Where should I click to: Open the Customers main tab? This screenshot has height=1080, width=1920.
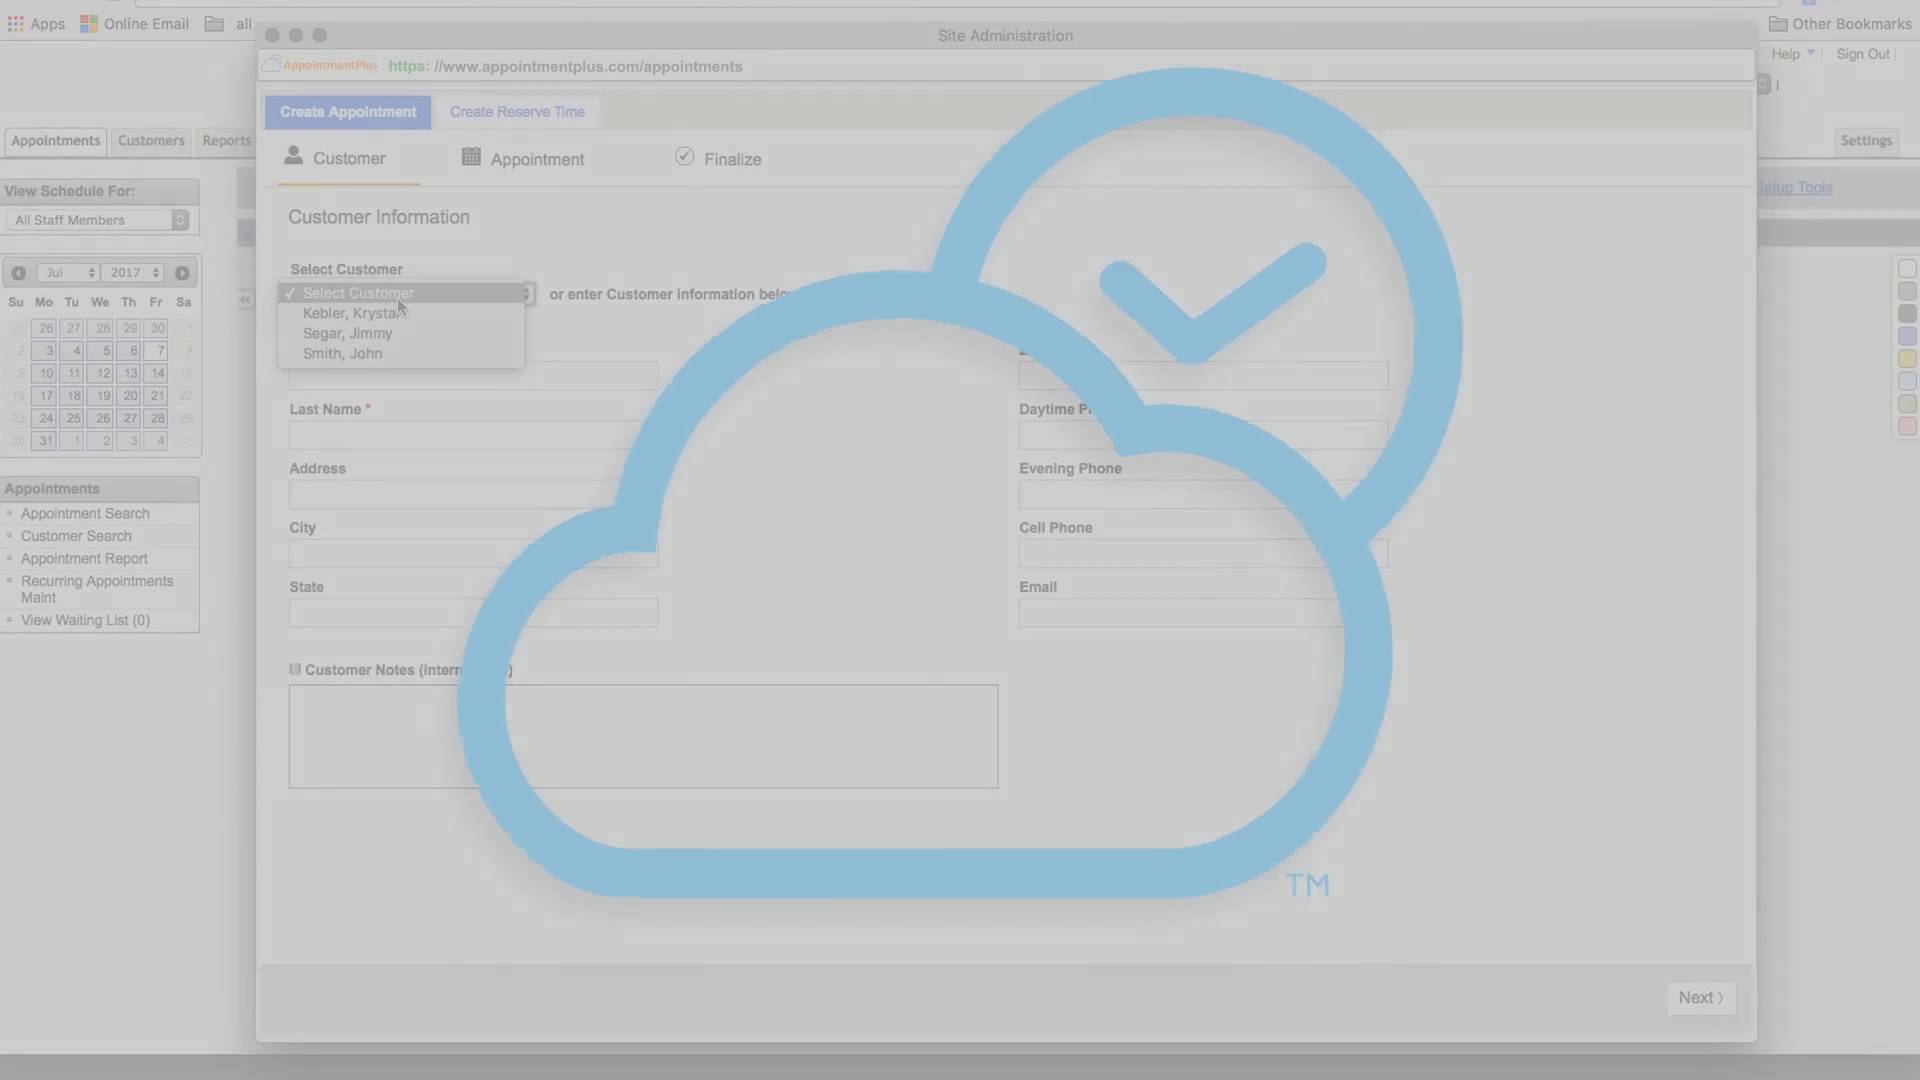(x=151, y=141)
